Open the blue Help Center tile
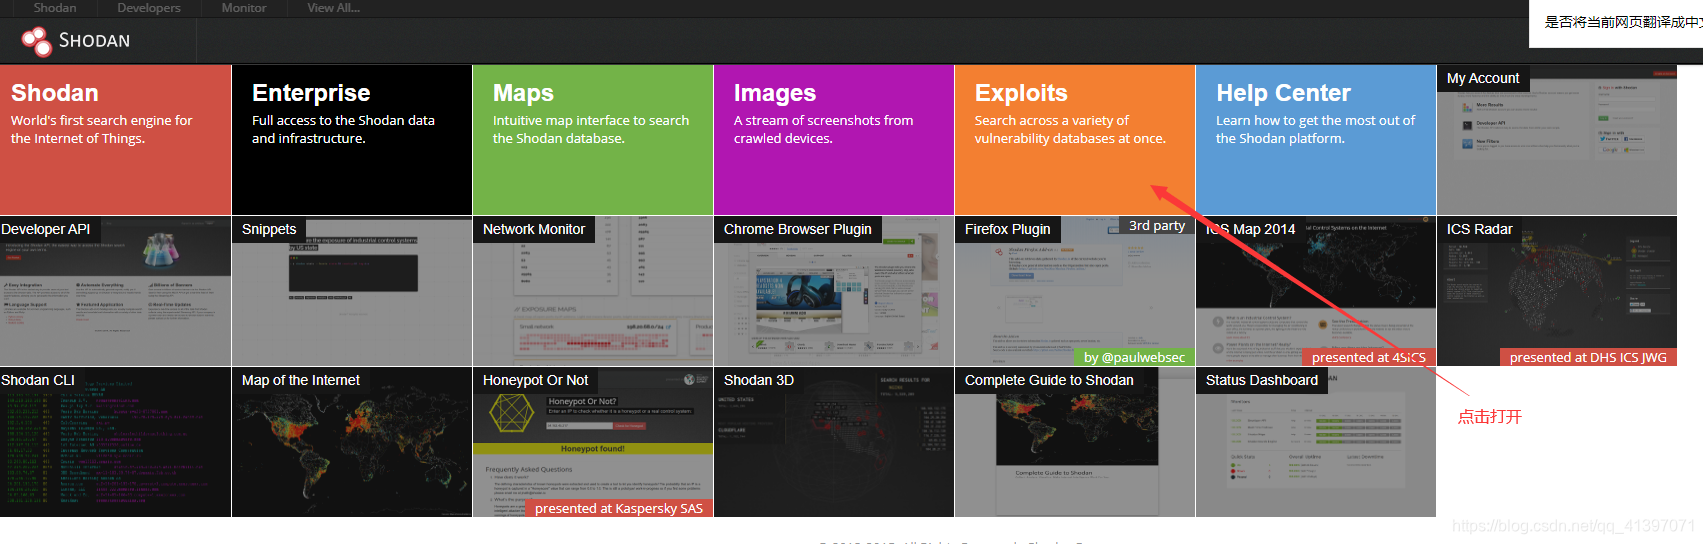Screen dimensions: 1703x544 (x=1316, y=140)
